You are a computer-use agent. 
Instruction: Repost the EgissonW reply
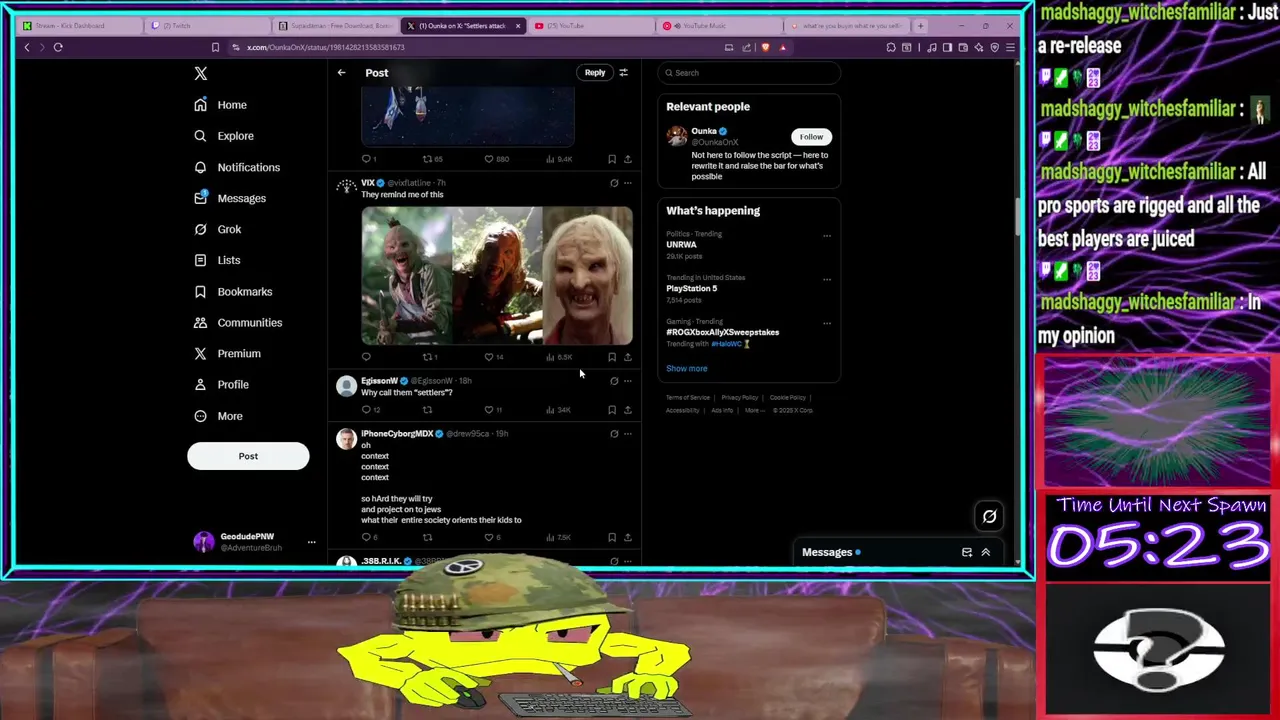pos(427,410)
